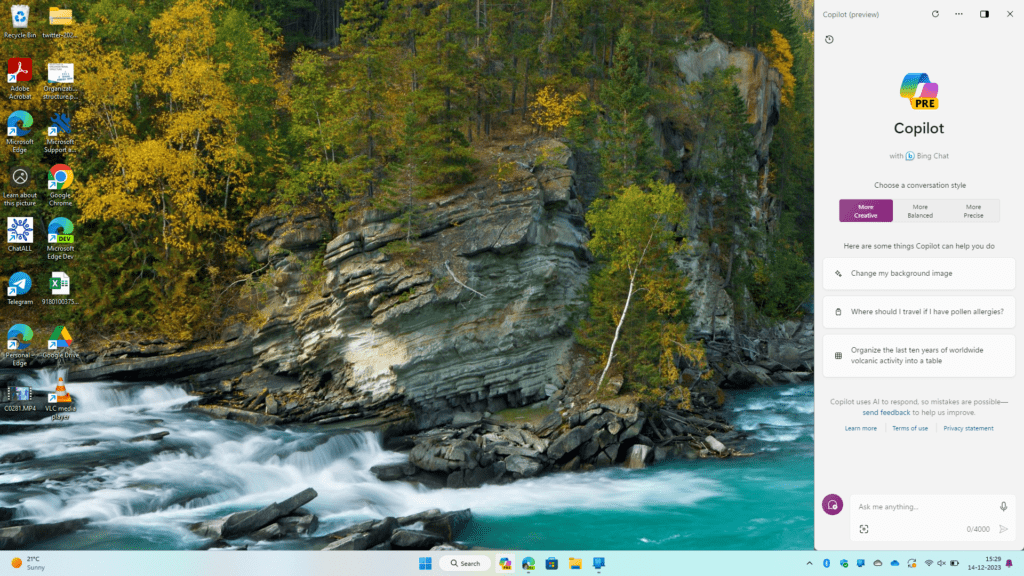Expand hidden icons in the system tray
This screenshot has width=1024, height=576.
point(810,563)
